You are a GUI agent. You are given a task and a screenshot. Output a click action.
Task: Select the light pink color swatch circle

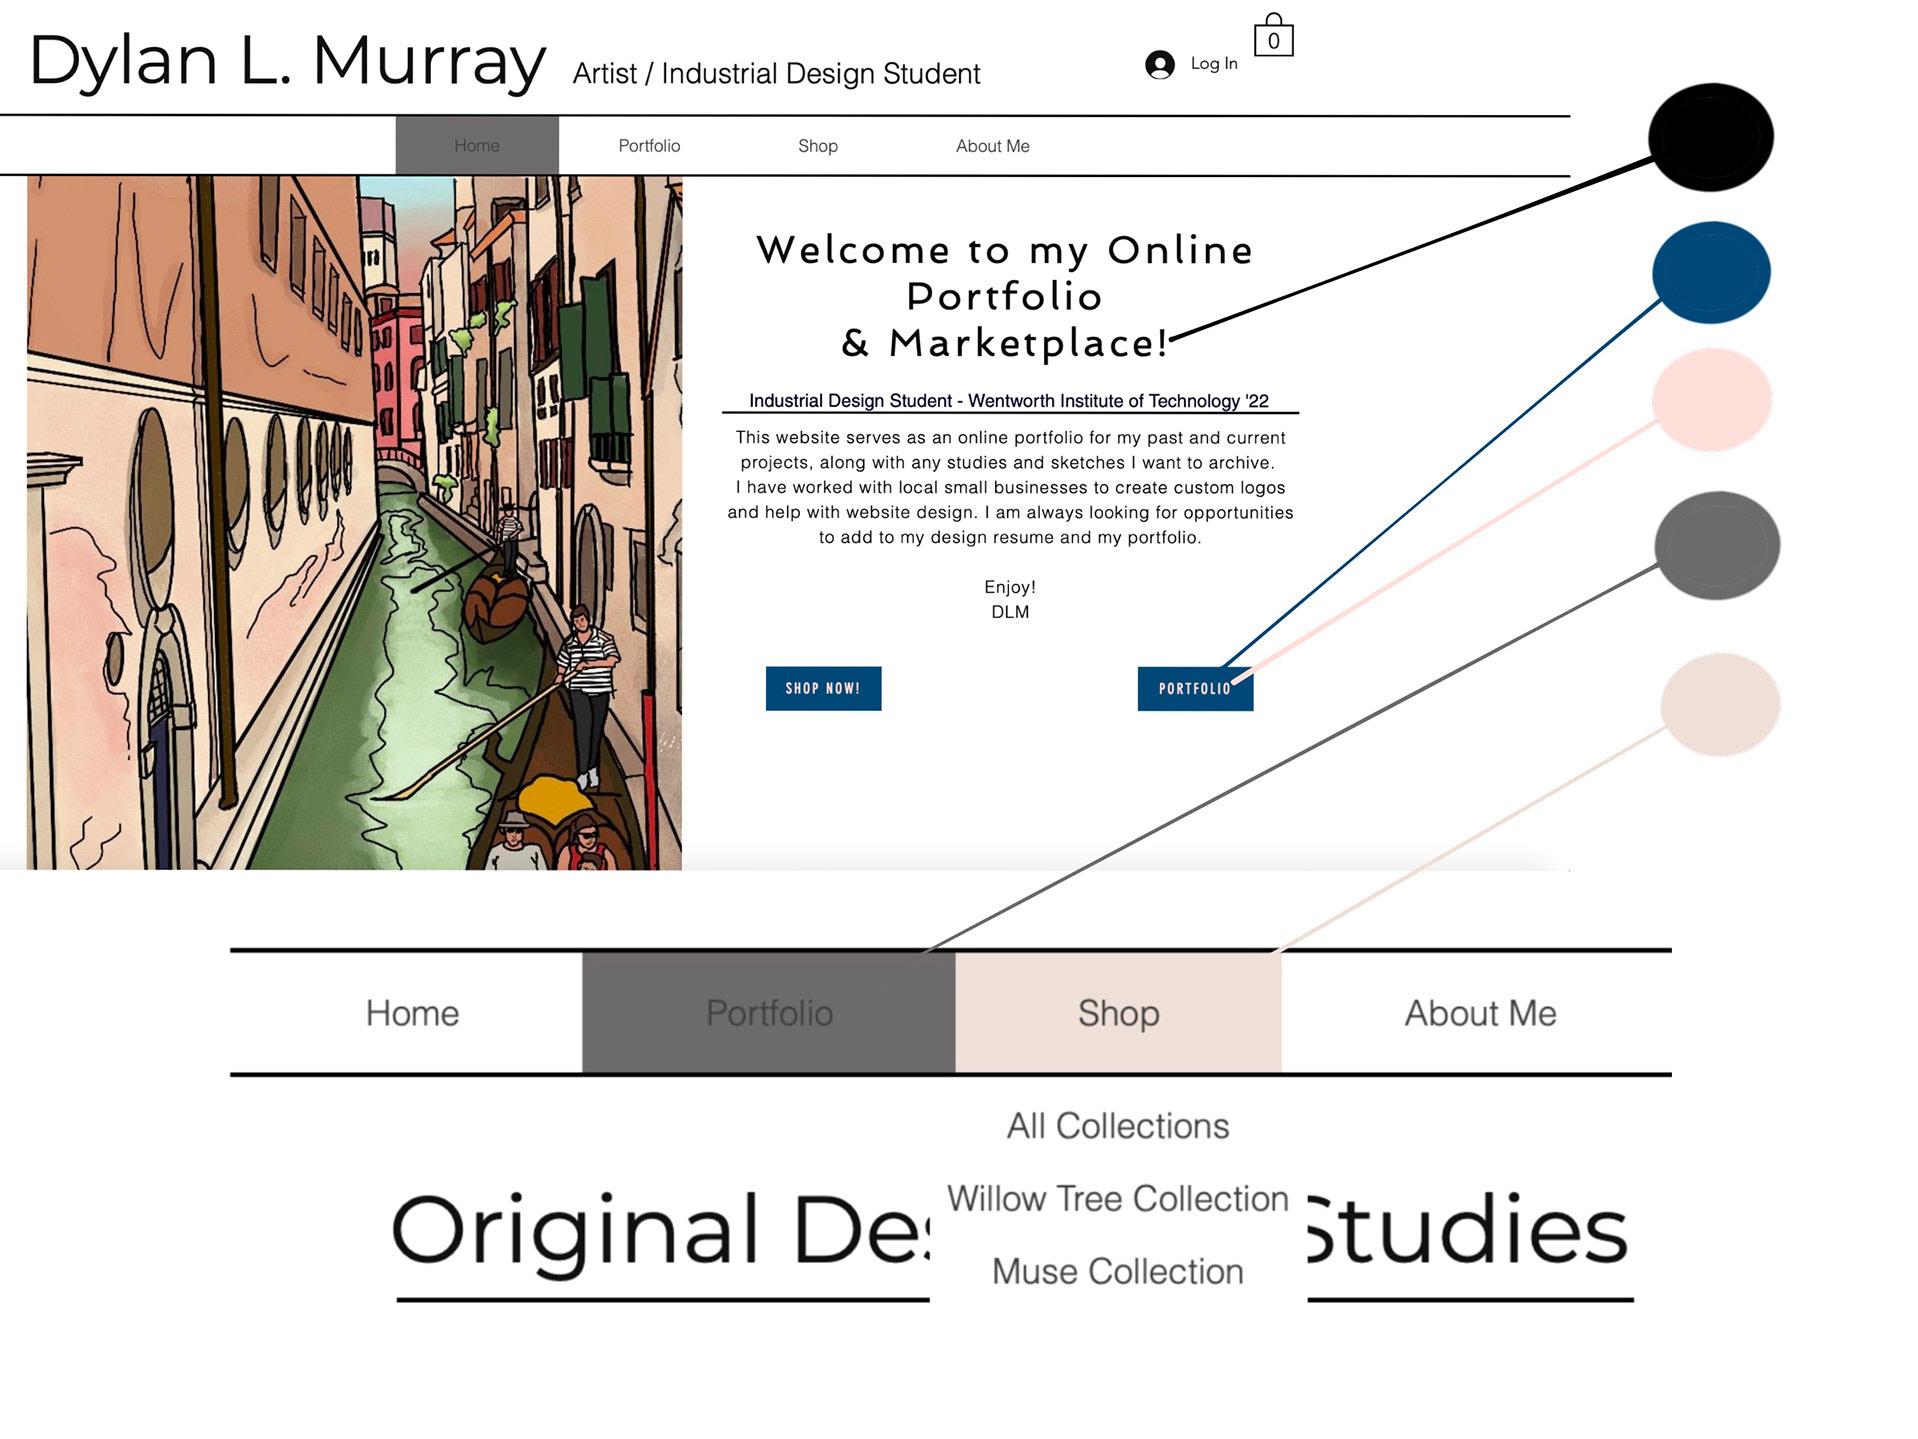(x=1712, y=400)
